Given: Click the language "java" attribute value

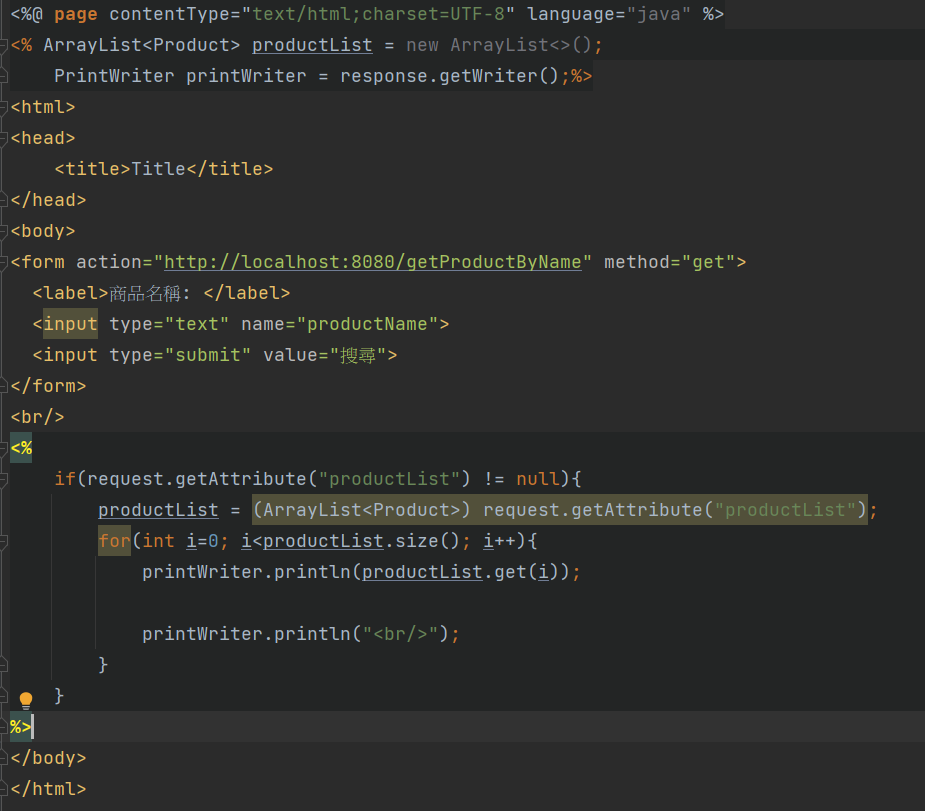Looking at the screenshot, I should pyautogui.click(x=658, y=14).
